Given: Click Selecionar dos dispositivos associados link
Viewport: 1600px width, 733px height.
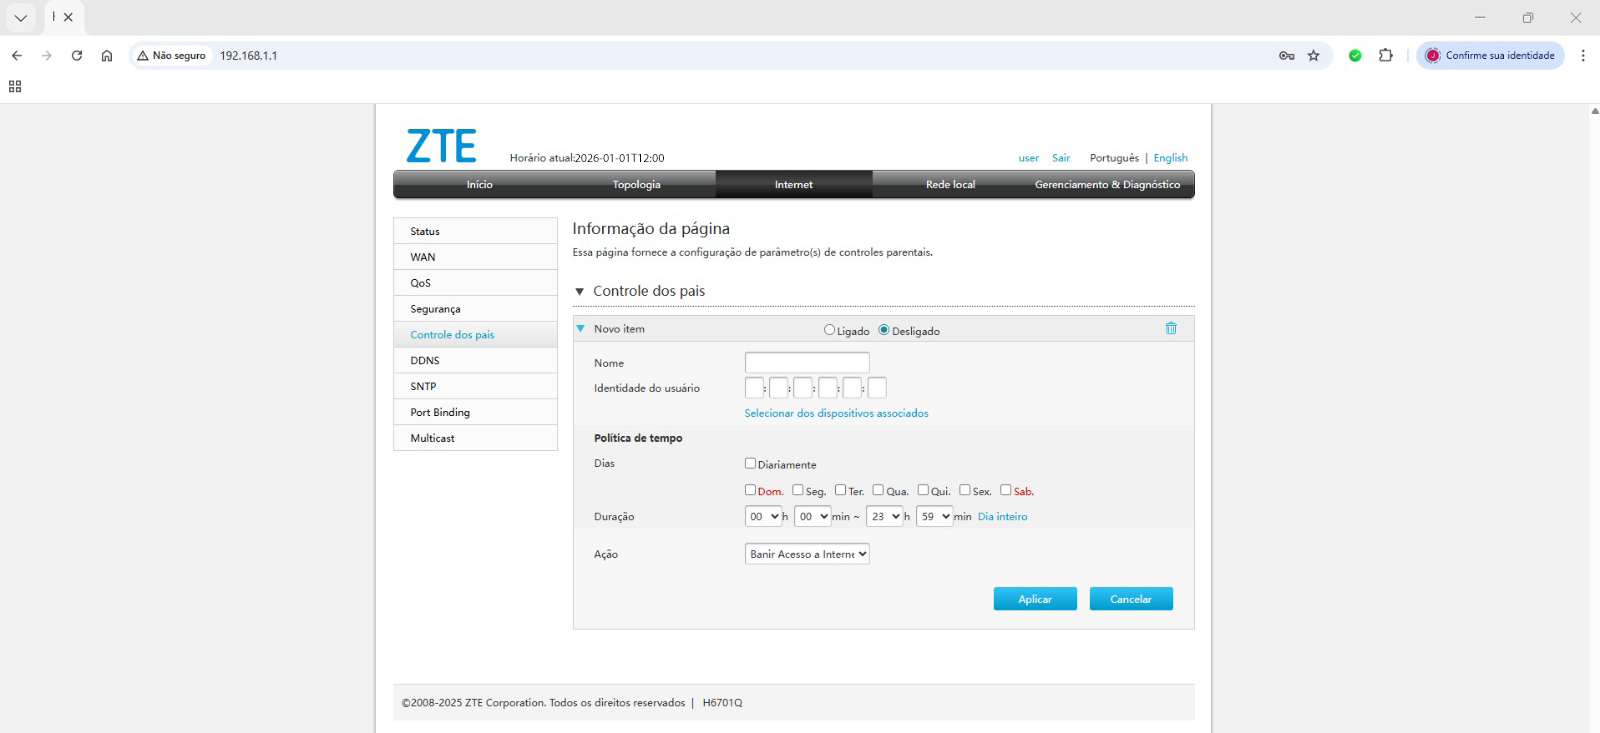Looking at the screenshot, I should coord(836,413).
